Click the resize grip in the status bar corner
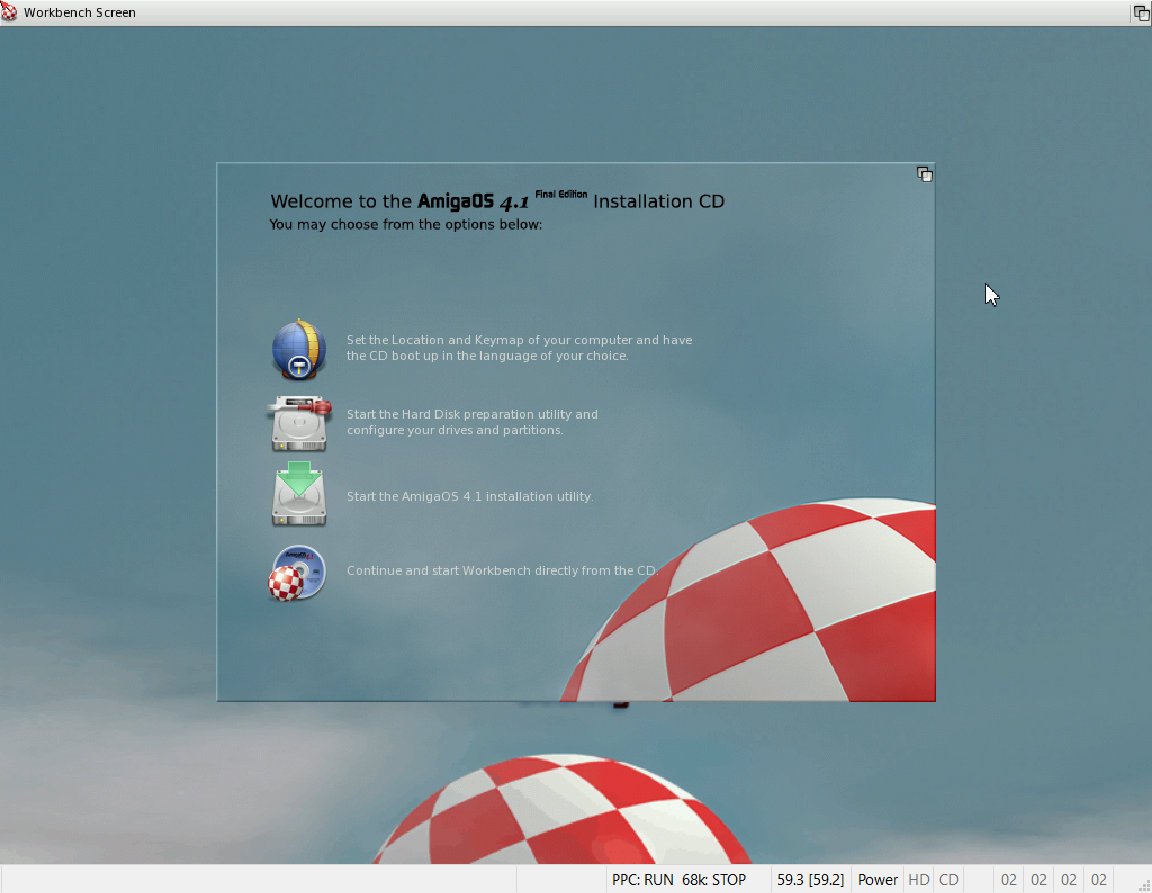 pos(1144,886)
